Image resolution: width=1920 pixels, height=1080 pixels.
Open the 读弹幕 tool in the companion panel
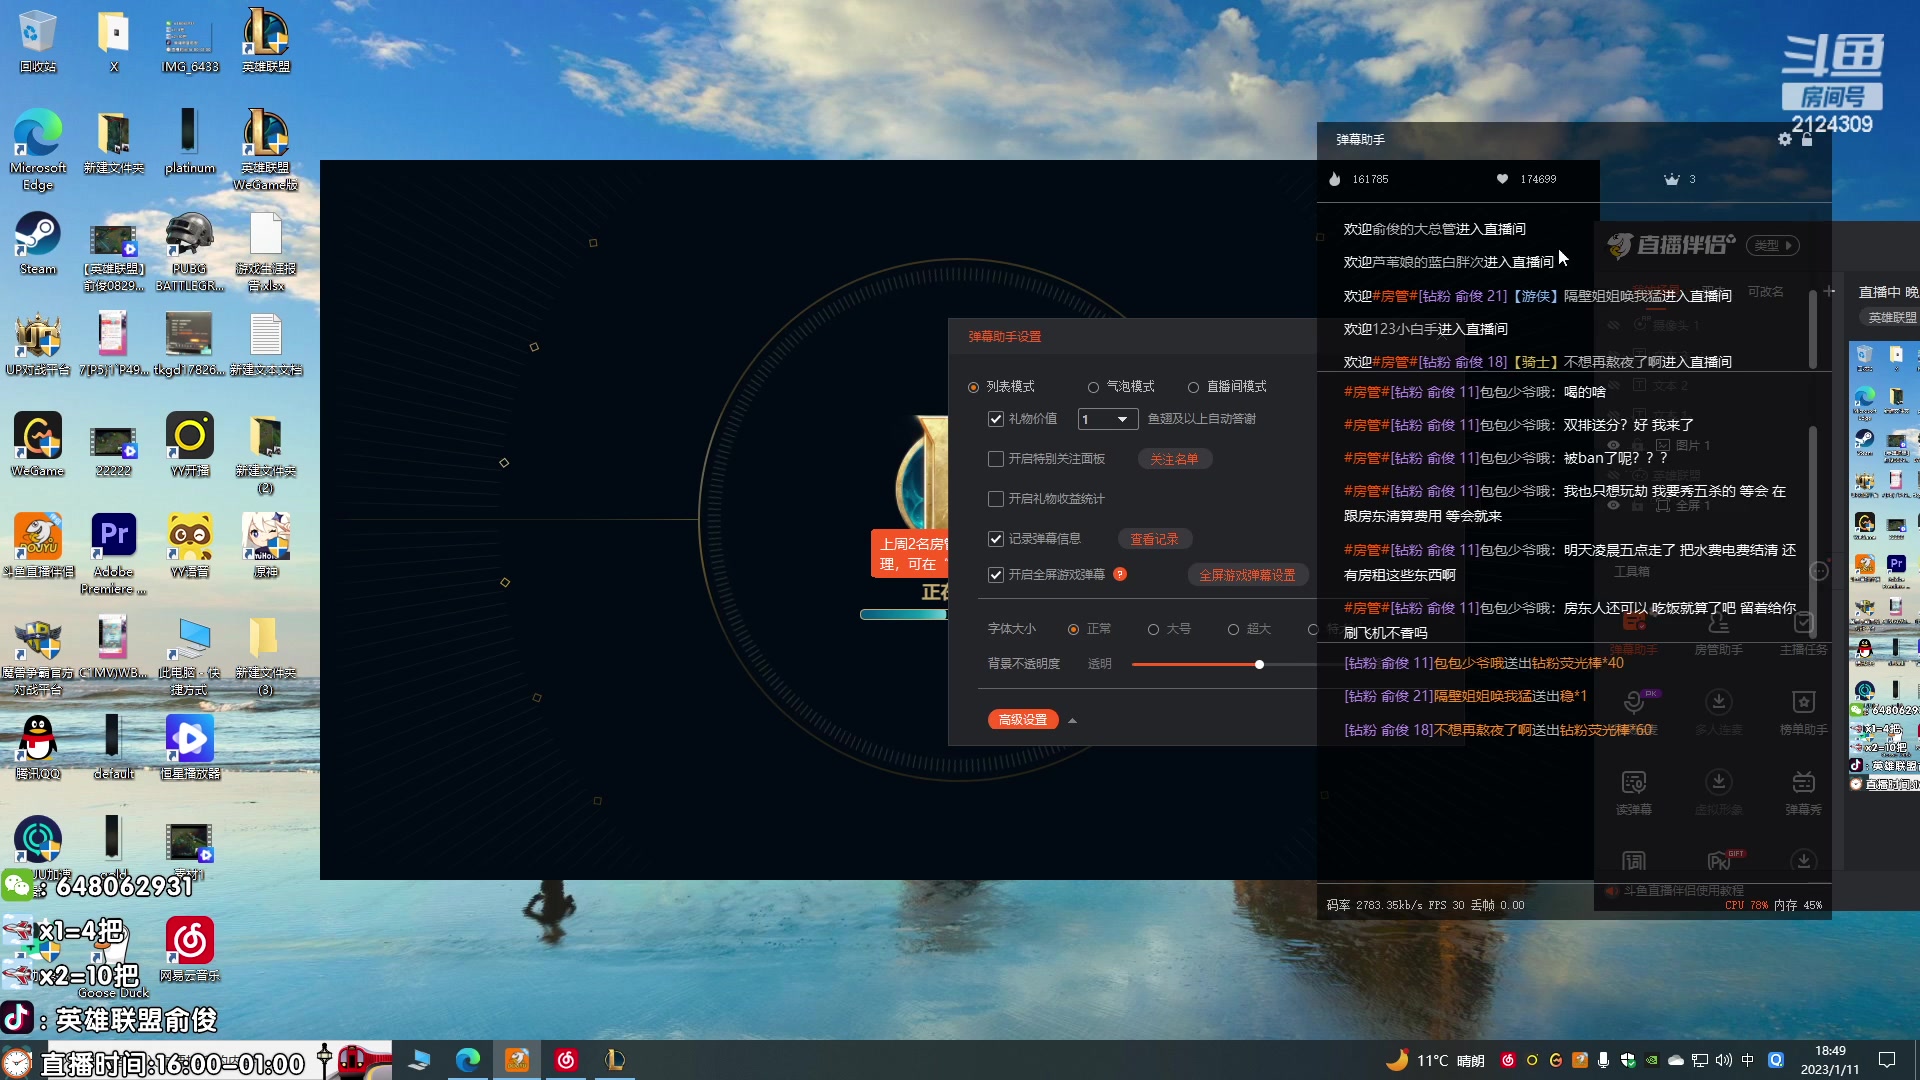[1634, 792]
